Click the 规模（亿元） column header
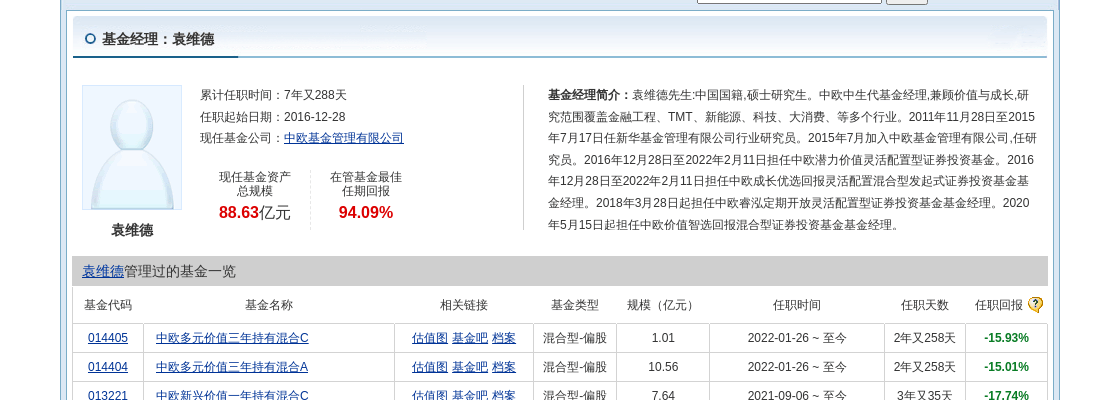The width and height of the screenshot is (1120, 400). [x=661, y=305]
